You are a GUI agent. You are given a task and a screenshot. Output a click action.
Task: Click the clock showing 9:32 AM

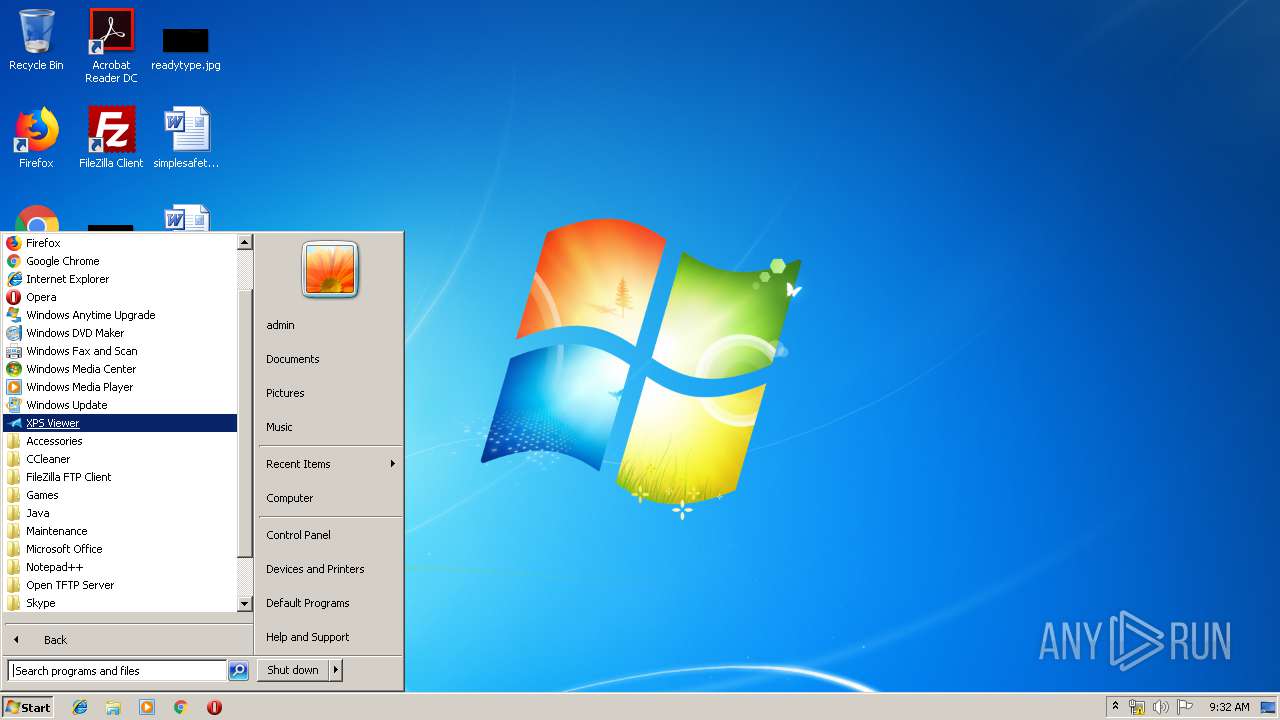click(x=1229, y=707)
